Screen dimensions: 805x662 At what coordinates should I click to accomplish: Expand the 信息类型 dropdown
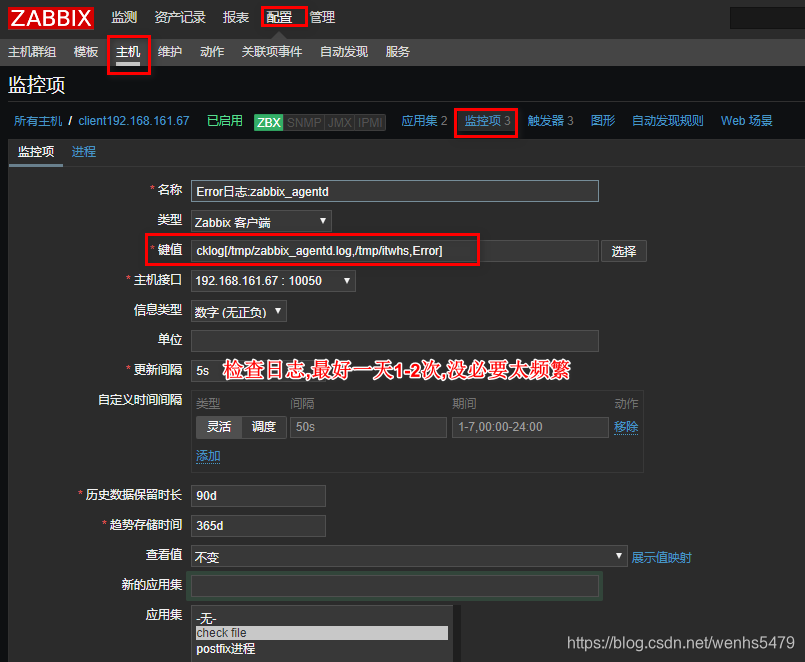238,311
